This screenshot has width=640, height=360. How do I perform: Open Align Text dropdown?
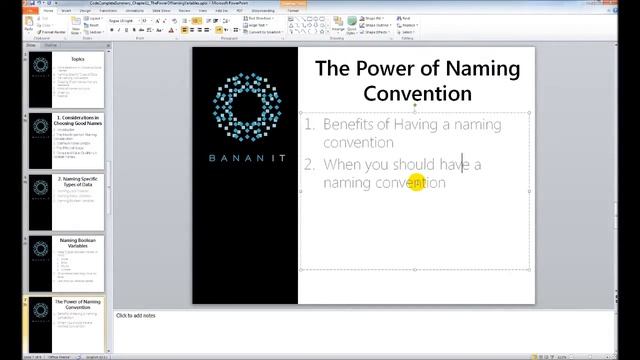click(x=256, y=25)
